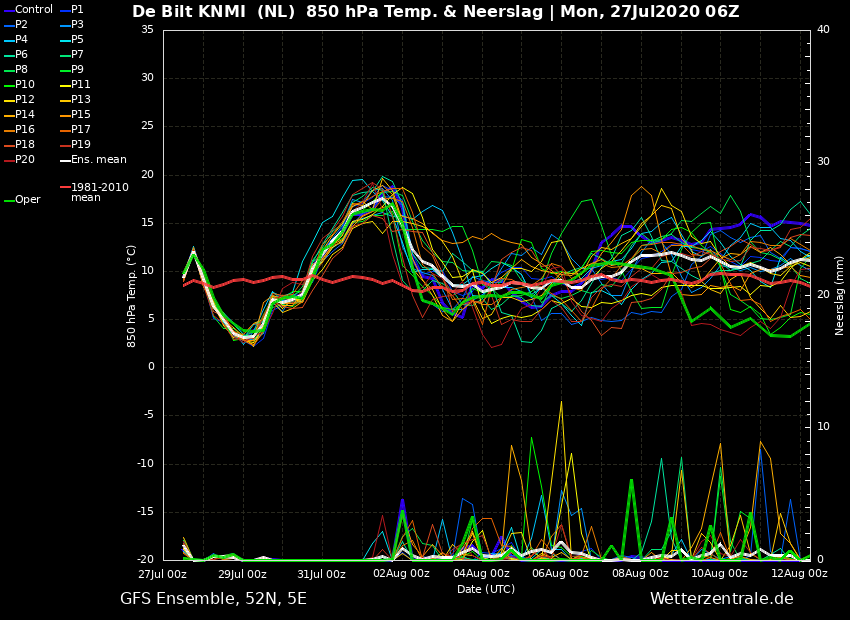Click the 12Aug 00z axis tick label
The image size is (850, 620).
pyautogui.click(x=799, y=574)
